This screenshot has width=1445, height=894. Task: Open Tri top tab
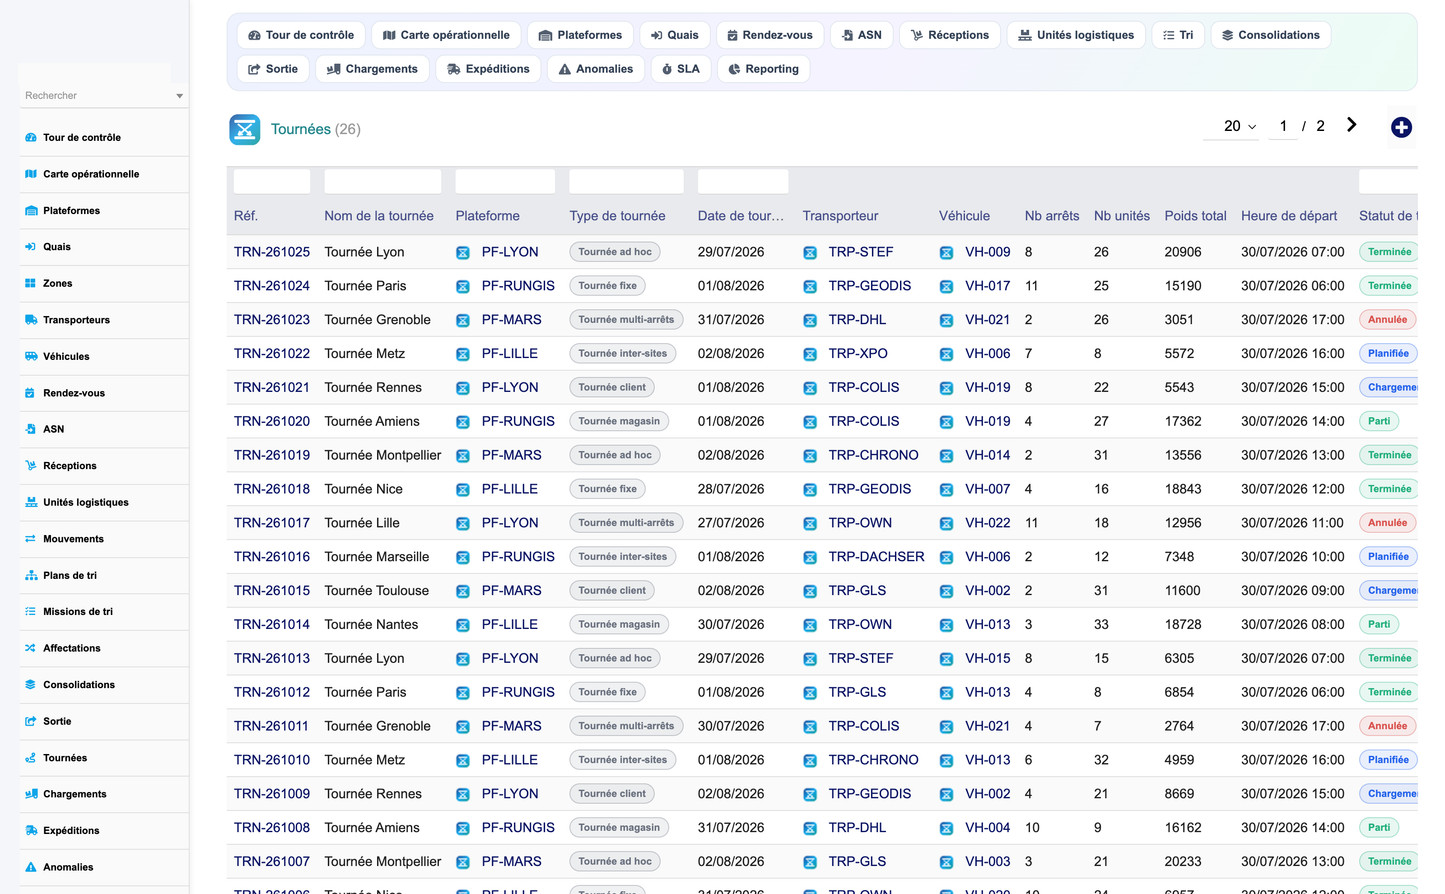coord(1178,35)
